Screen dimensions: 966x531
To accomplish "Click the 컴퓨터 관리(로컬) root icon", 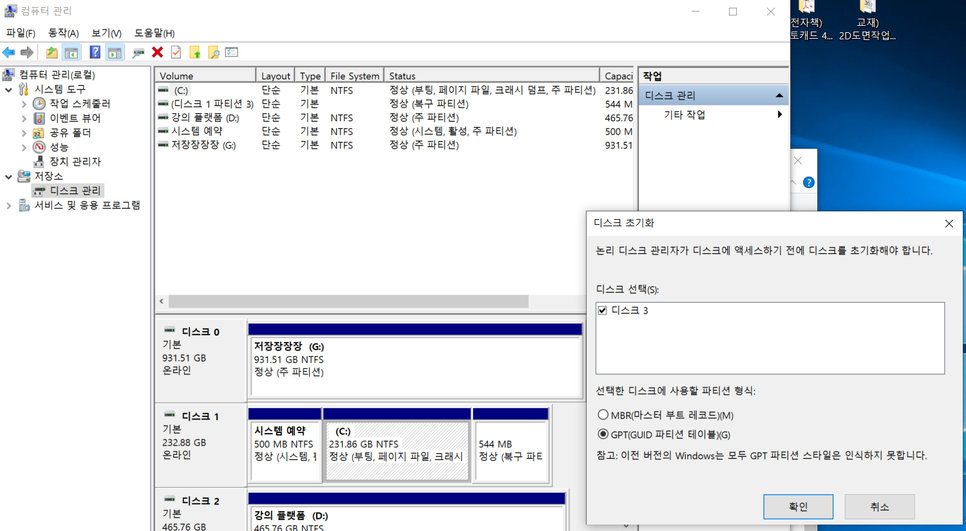I will coord(9,75).
